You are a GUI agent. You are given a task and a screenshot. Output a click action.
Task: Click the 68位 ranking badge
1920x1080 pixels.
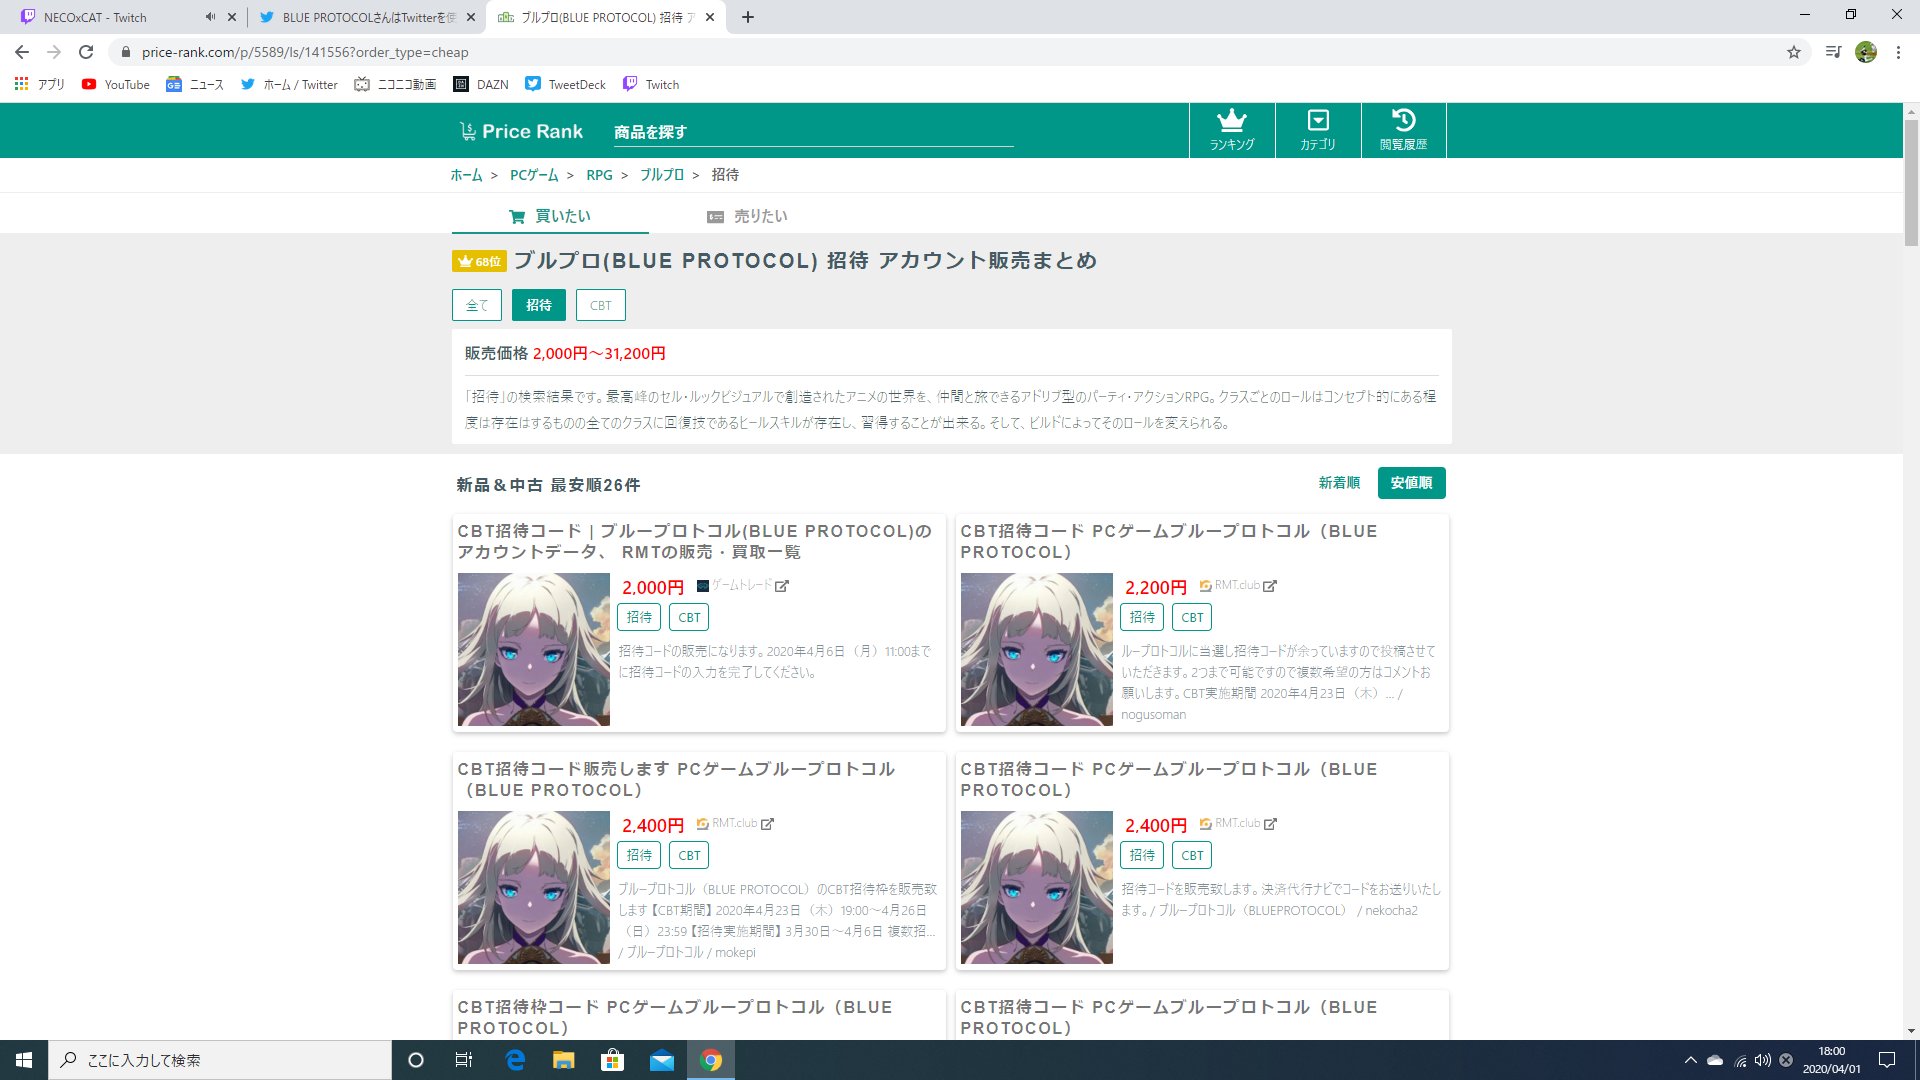click(479, 261)
